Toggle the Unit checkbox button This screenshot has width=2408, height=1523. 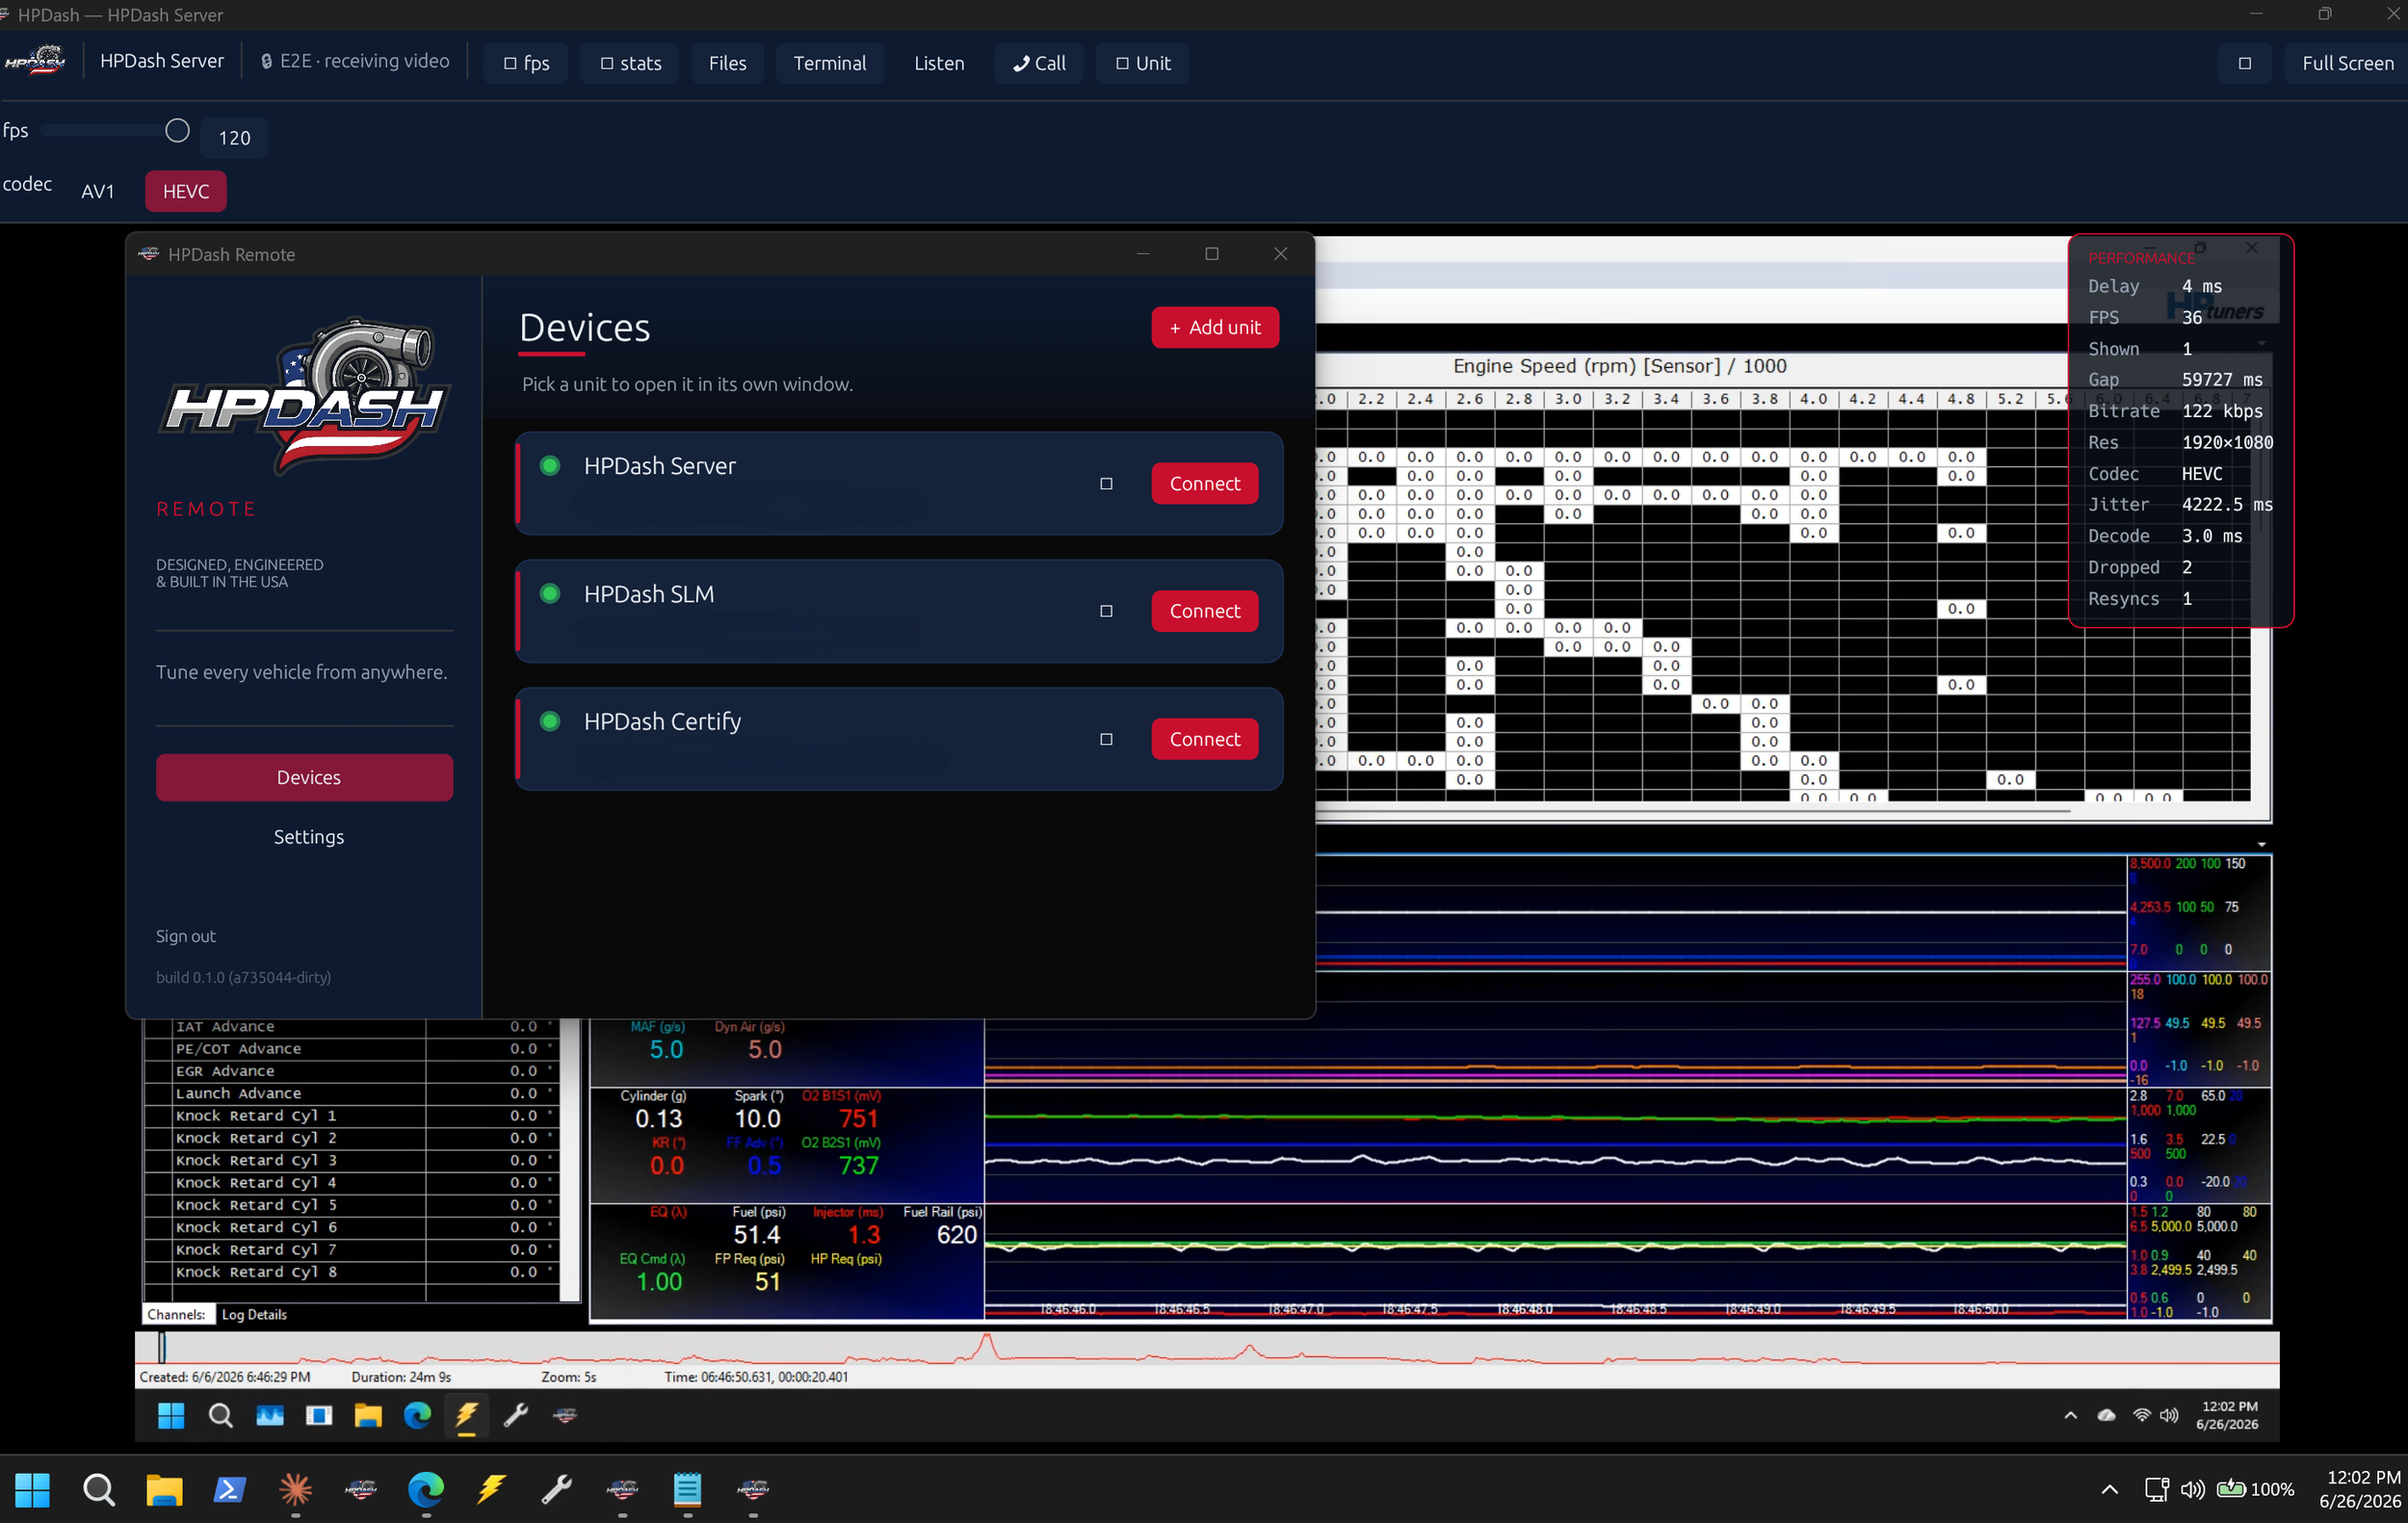click(x=1142, y=63)
